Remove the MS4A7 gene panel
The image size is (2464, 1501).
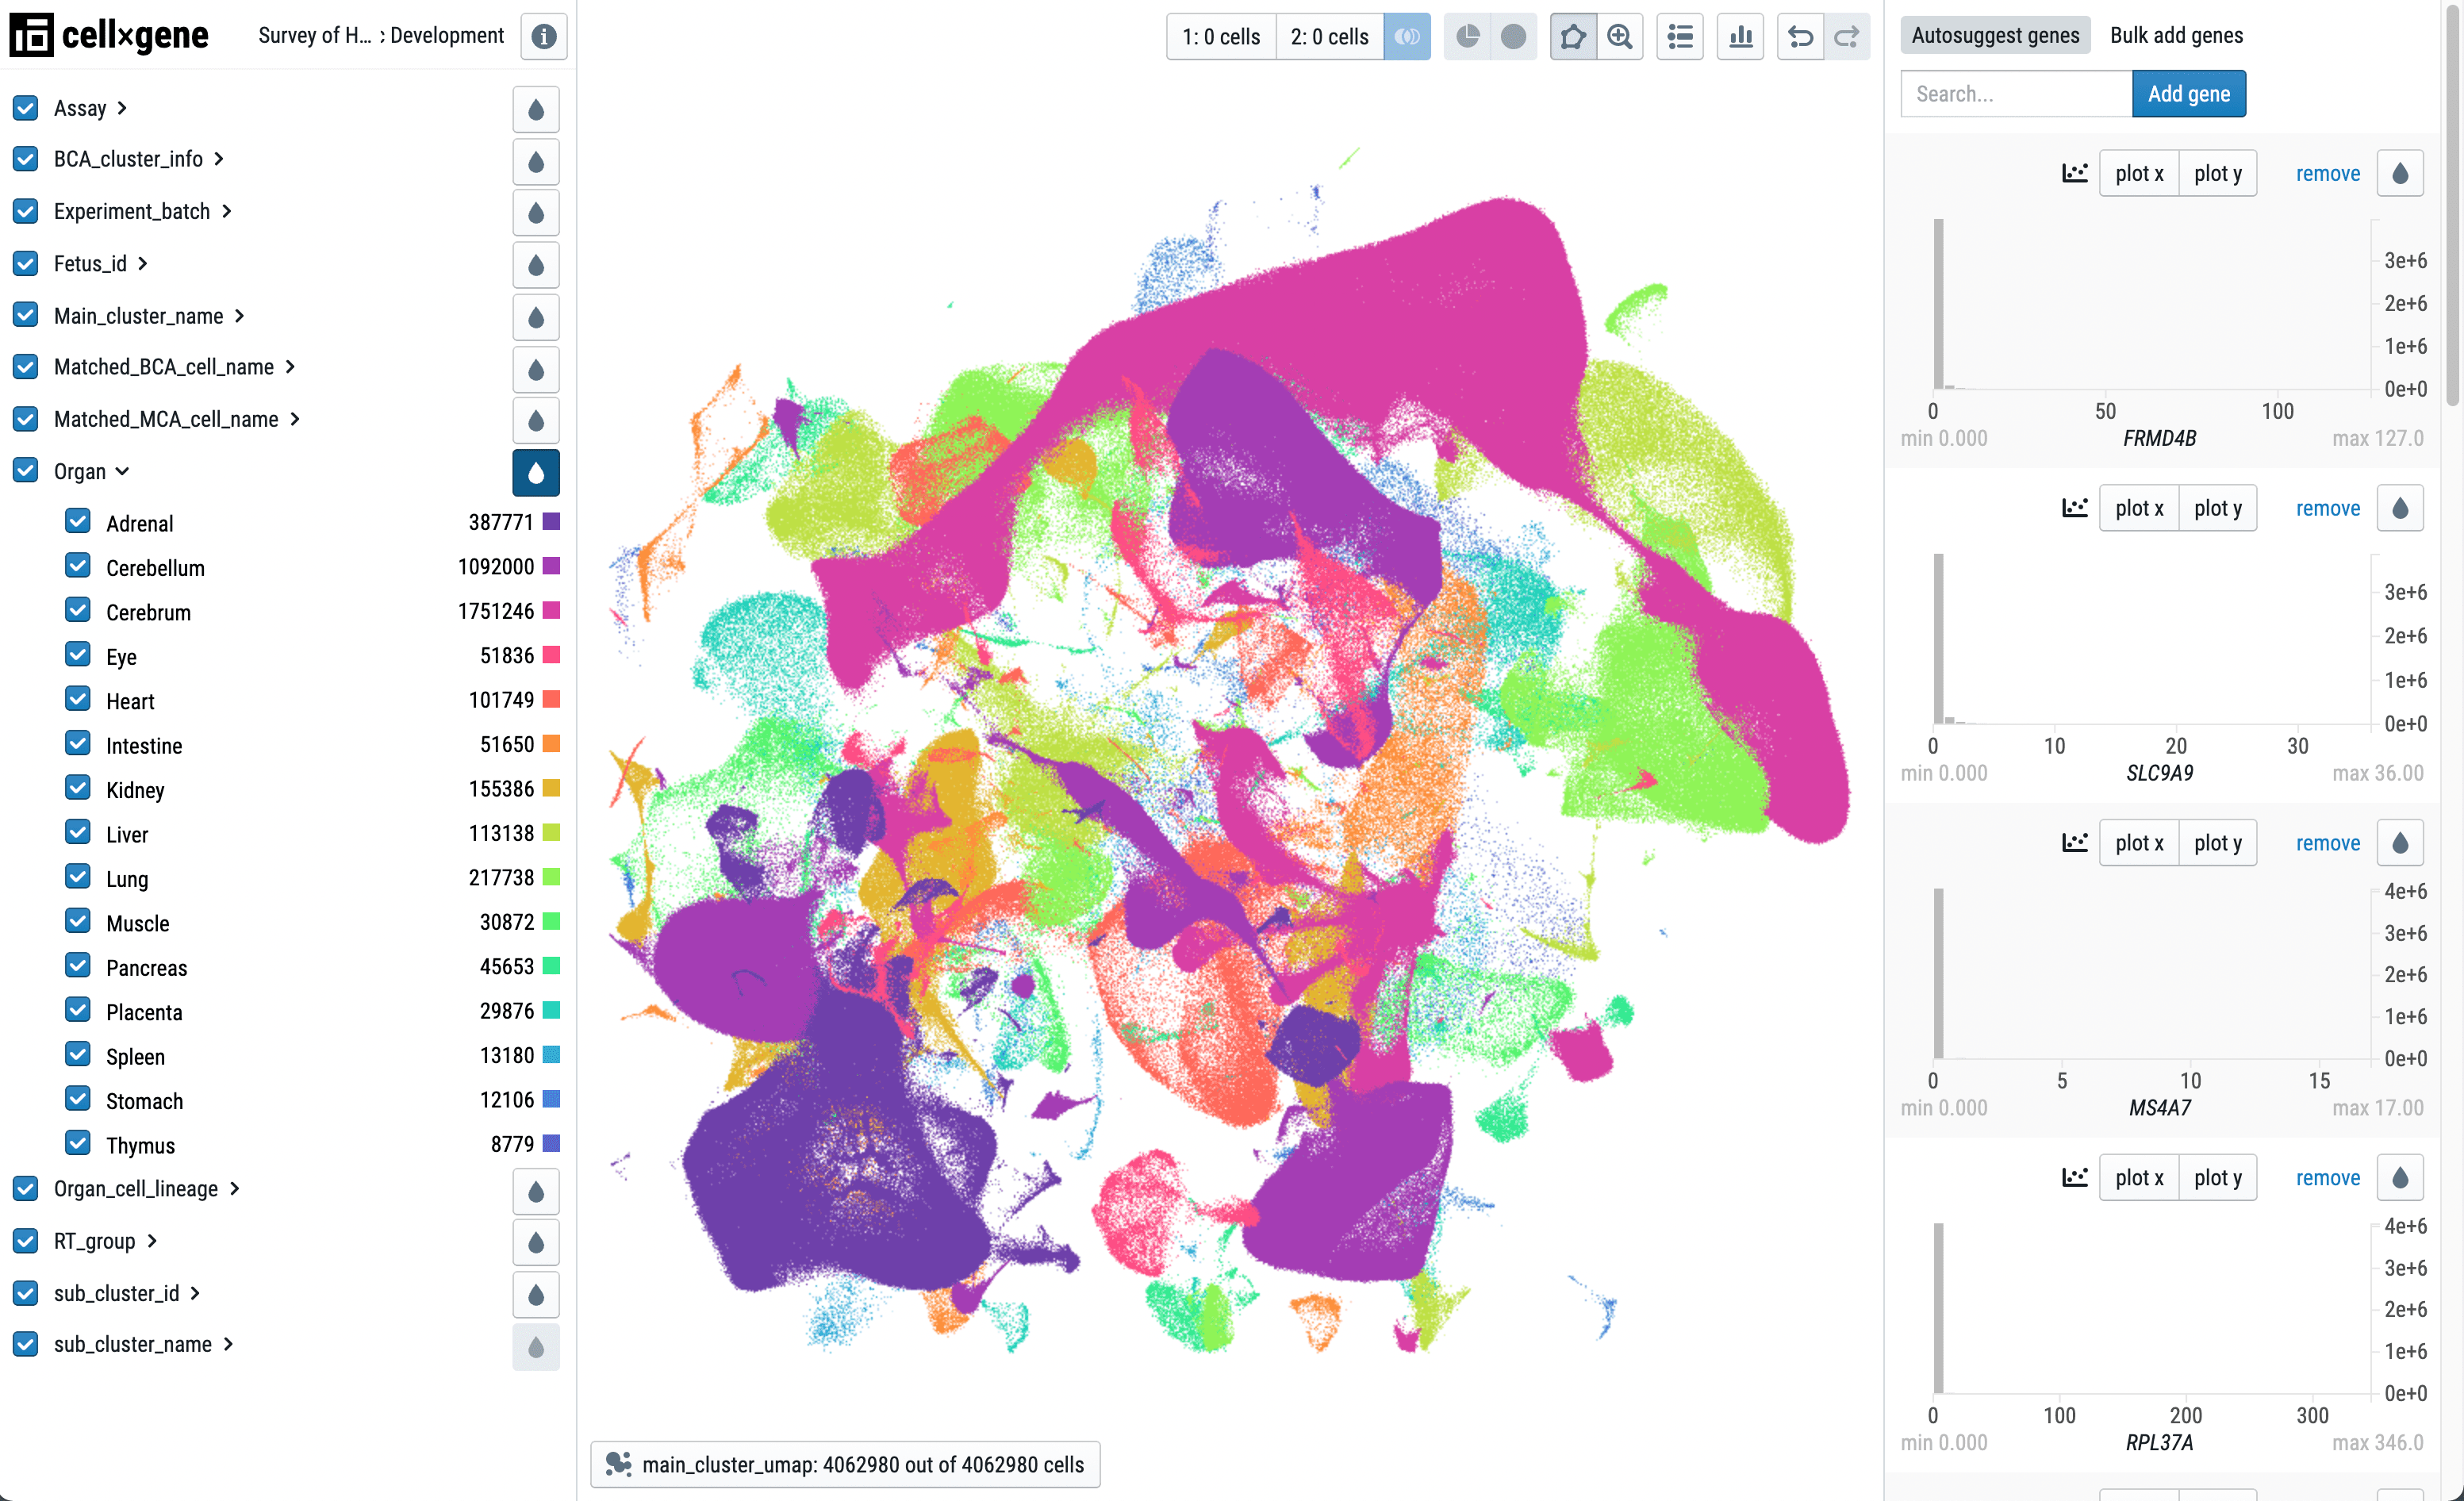2327,842
